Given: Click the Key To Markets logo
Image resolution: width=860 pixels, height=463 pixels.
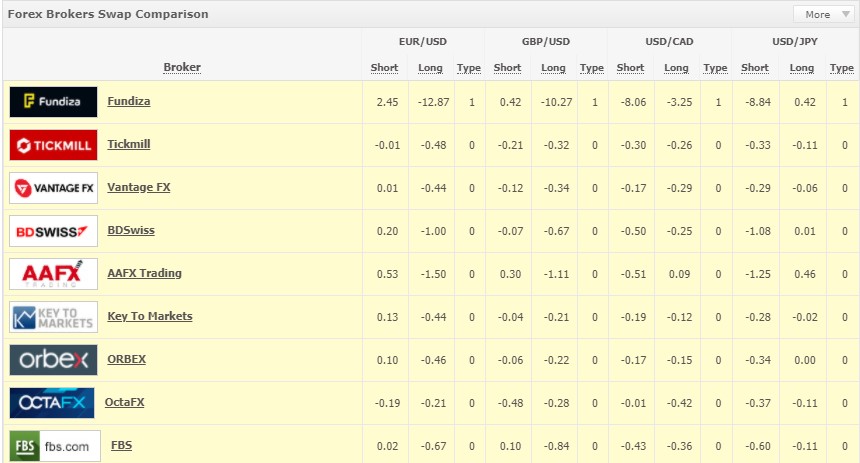Looking at the screenshot, I should 53,317.
